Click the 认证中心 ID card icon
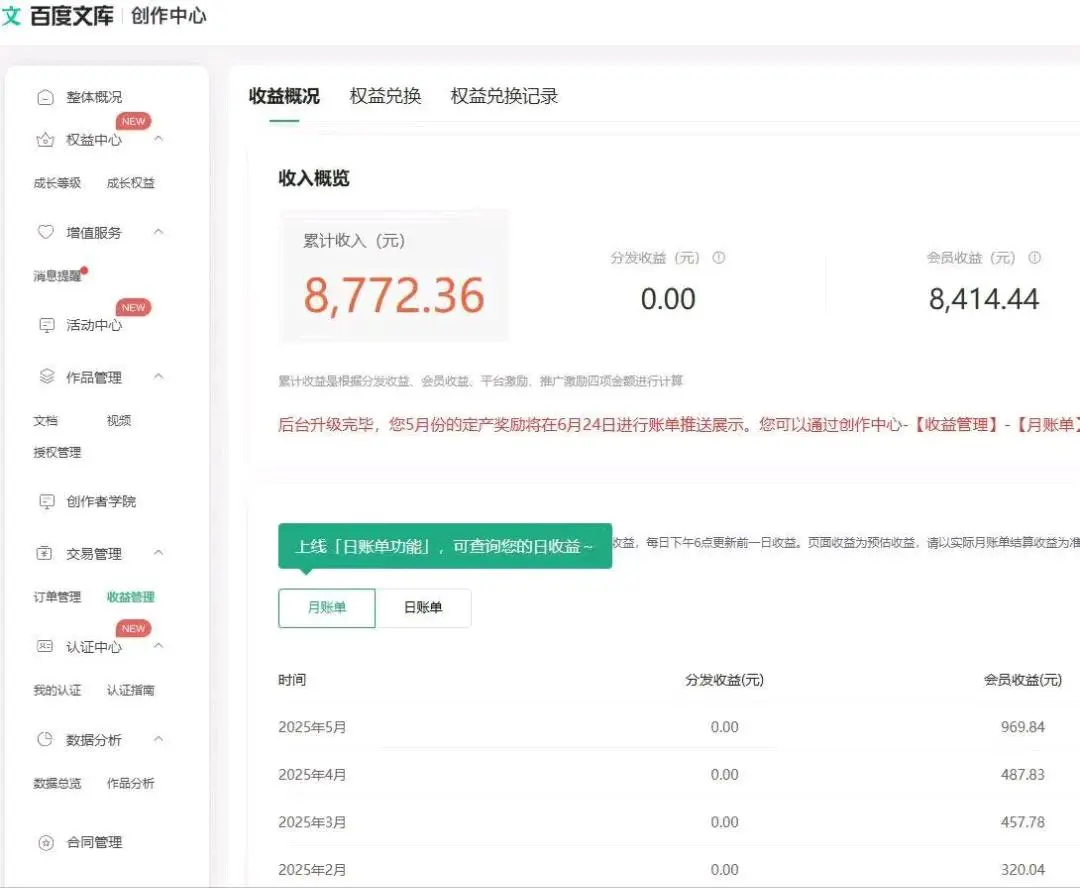The image size is (1080, 888). (45, 646)
